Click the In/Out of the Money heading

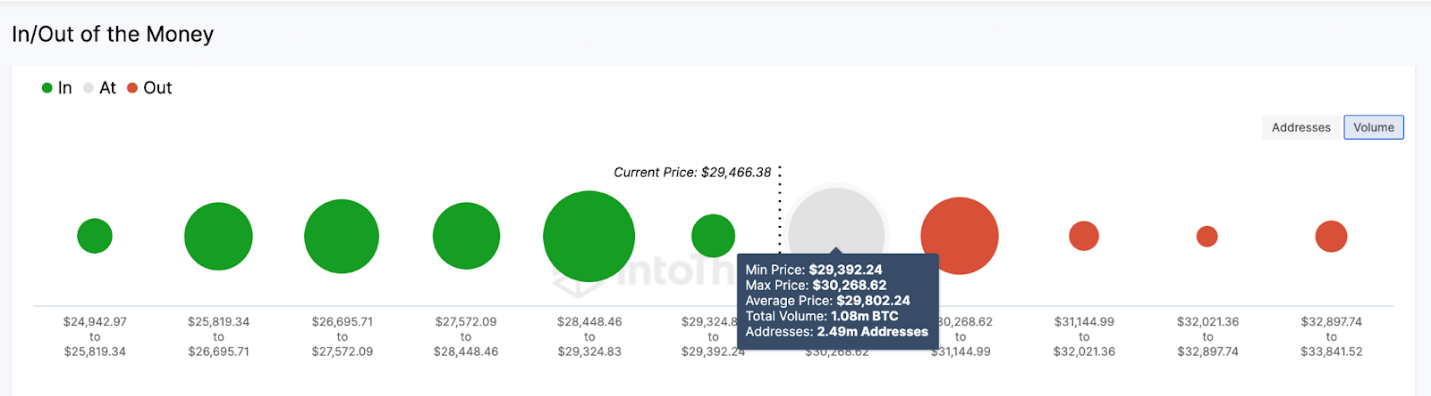[113, 34]
